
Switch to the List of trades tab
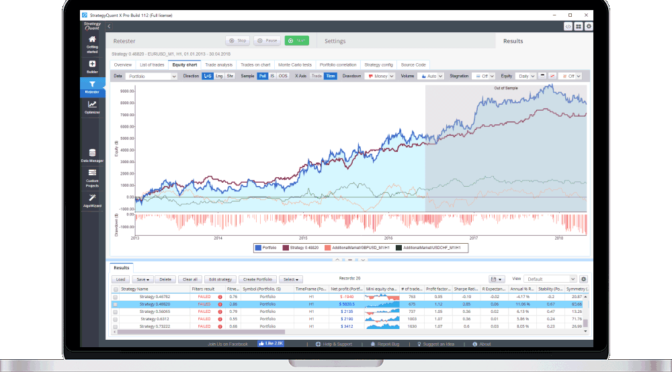pyautogui.click(x=152, y=65)
